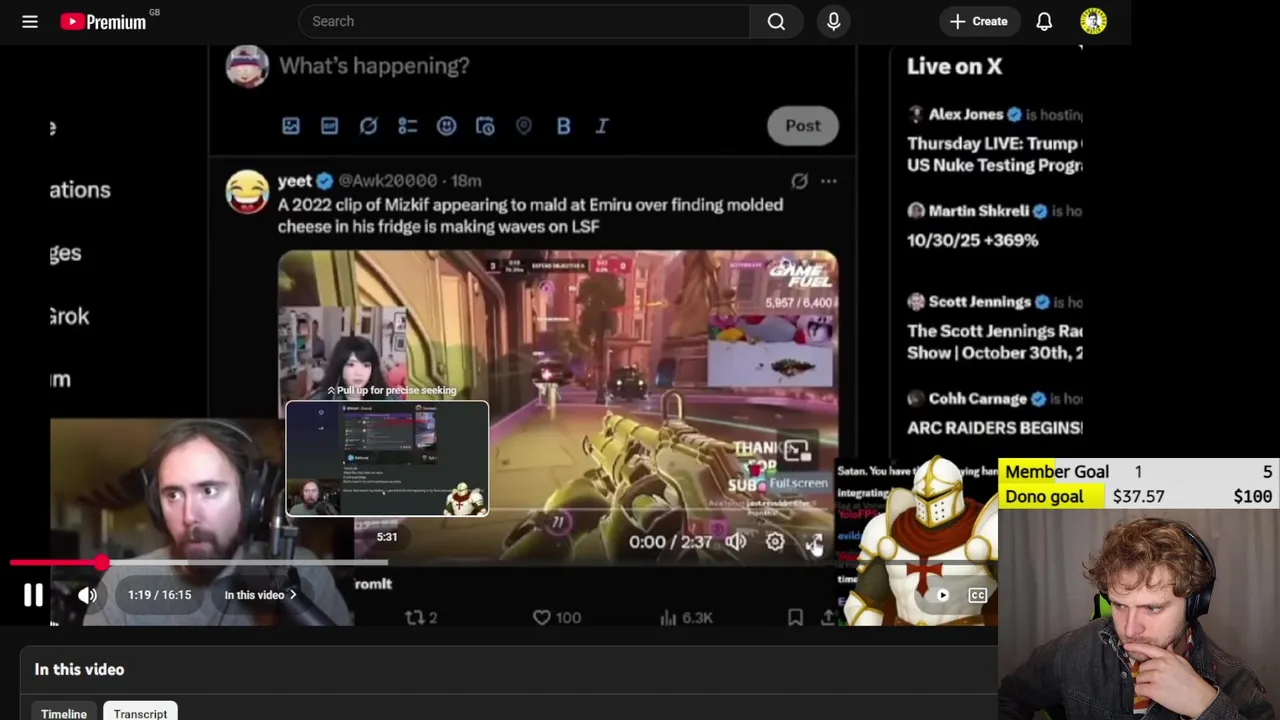This screenshot has height=720, width=1280.
Task: Open Cohh Carnage ARC RAIDERS BEGINS entry
Action: click(x=994, y=413)
